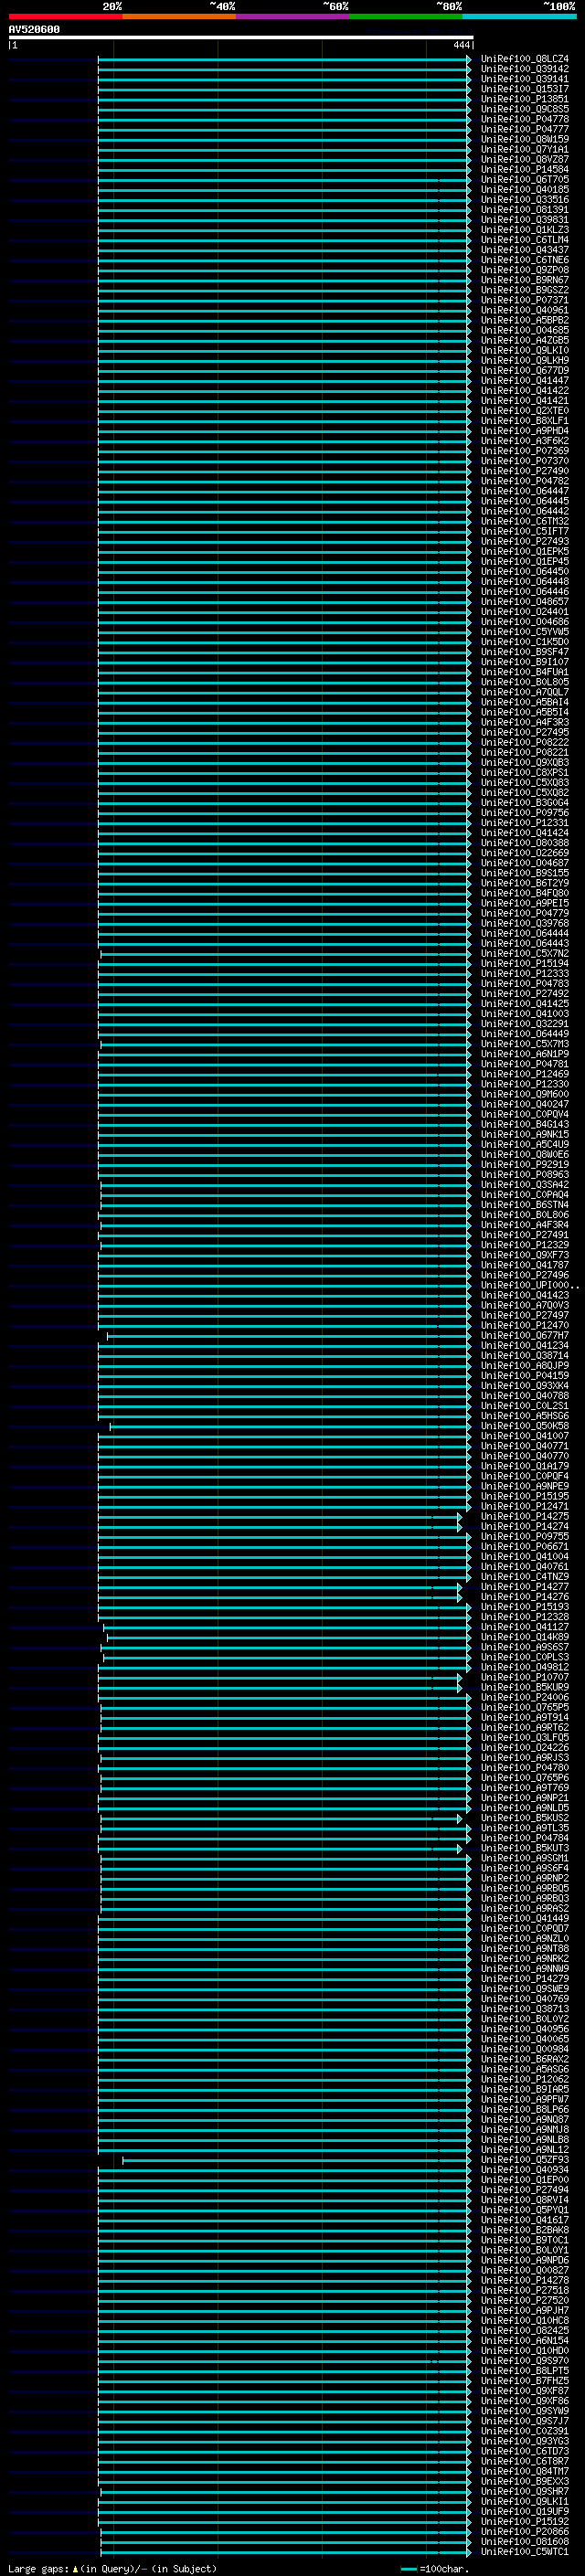Select hit label UniRef100_P15192

[x=525, y=2521]
